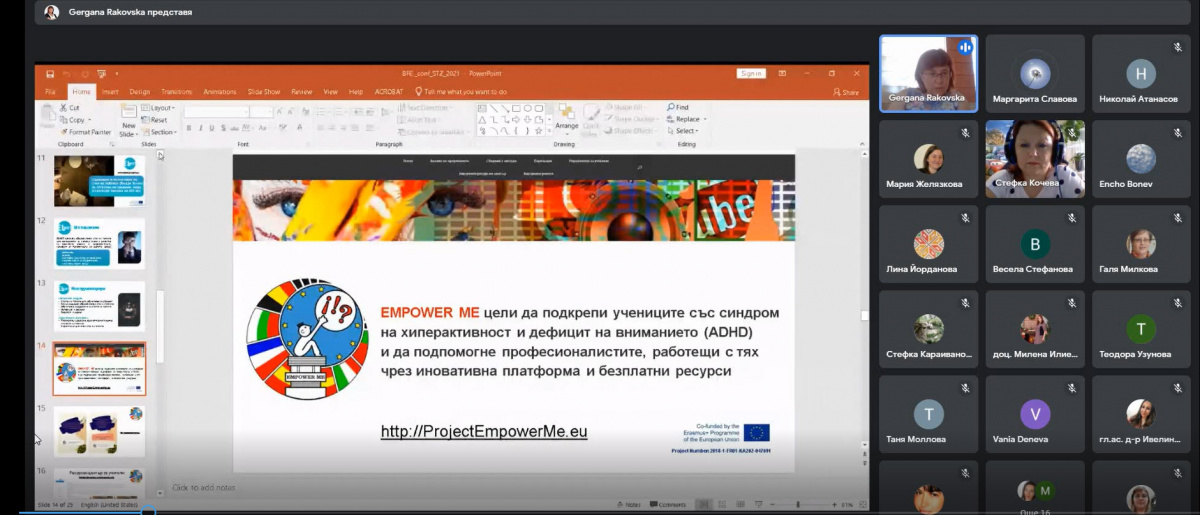This screenshot has height=515, width=1200.
Task: Select Стефка Кочева video tile
Action: (1035, 160)
